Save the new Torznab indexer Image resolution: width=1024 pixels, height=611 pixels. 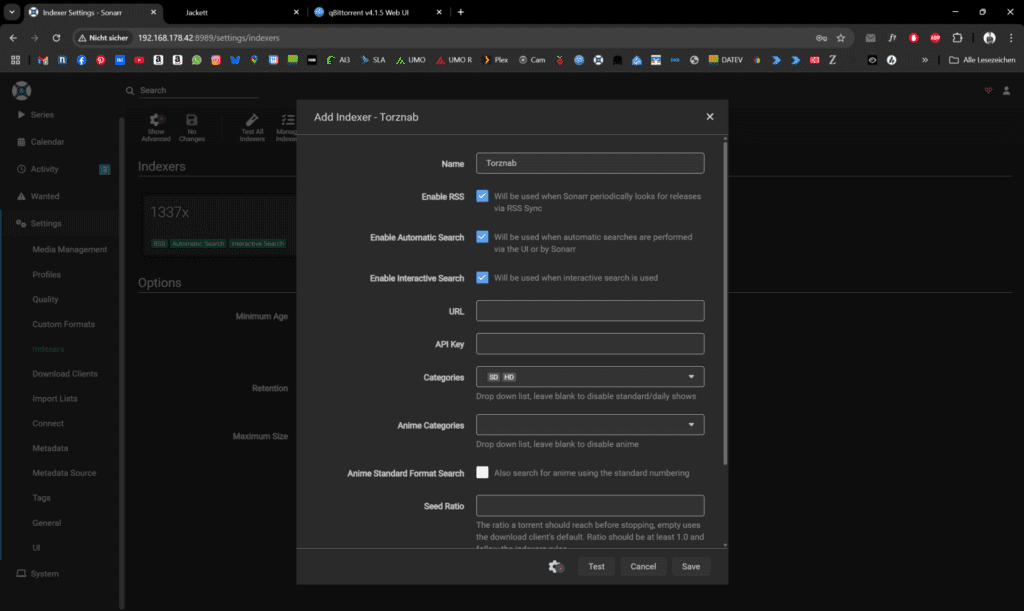691,567
